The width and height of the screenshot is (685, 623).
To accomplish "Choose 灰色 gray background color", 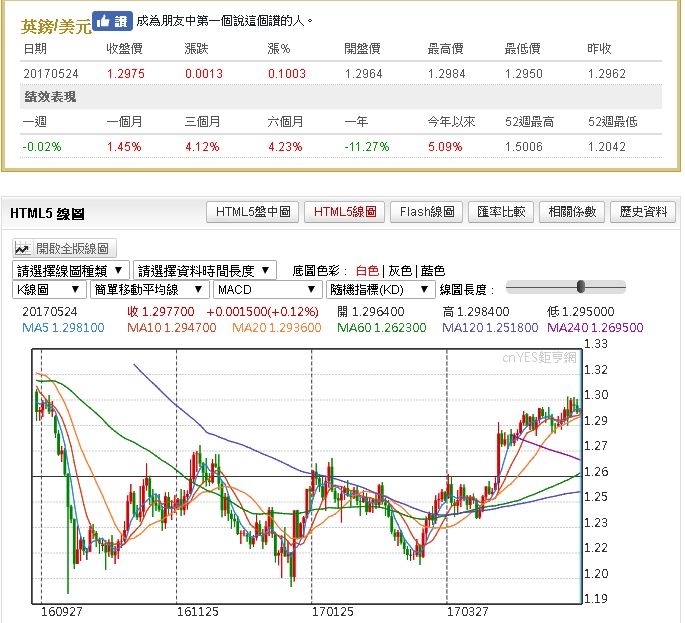I will [400, 271].
